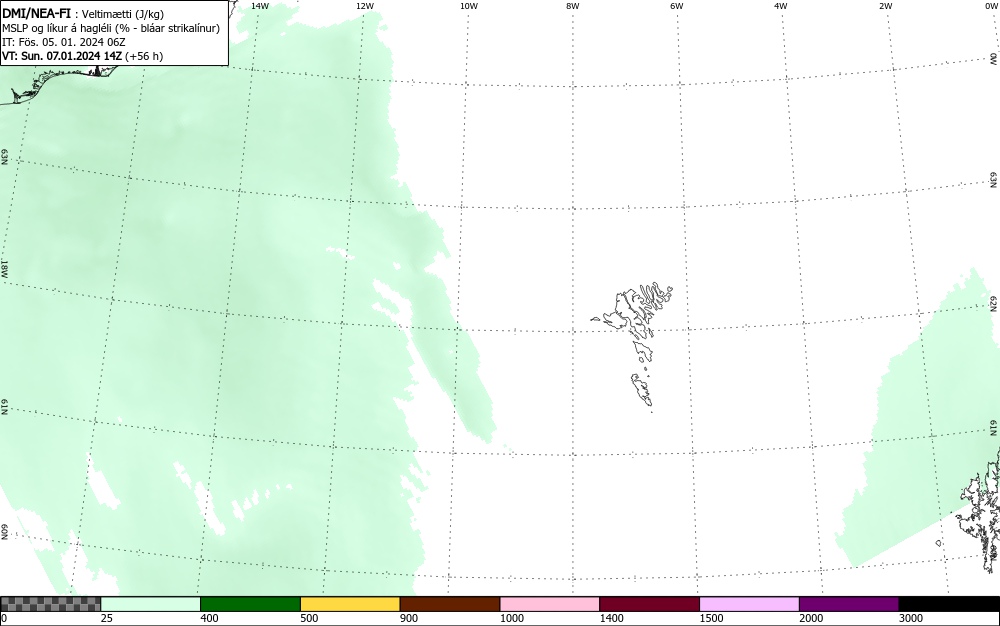This screenshot has width=1000, height=626.
Task: Click the legend value 1000
Action: [x=511, y=618]
